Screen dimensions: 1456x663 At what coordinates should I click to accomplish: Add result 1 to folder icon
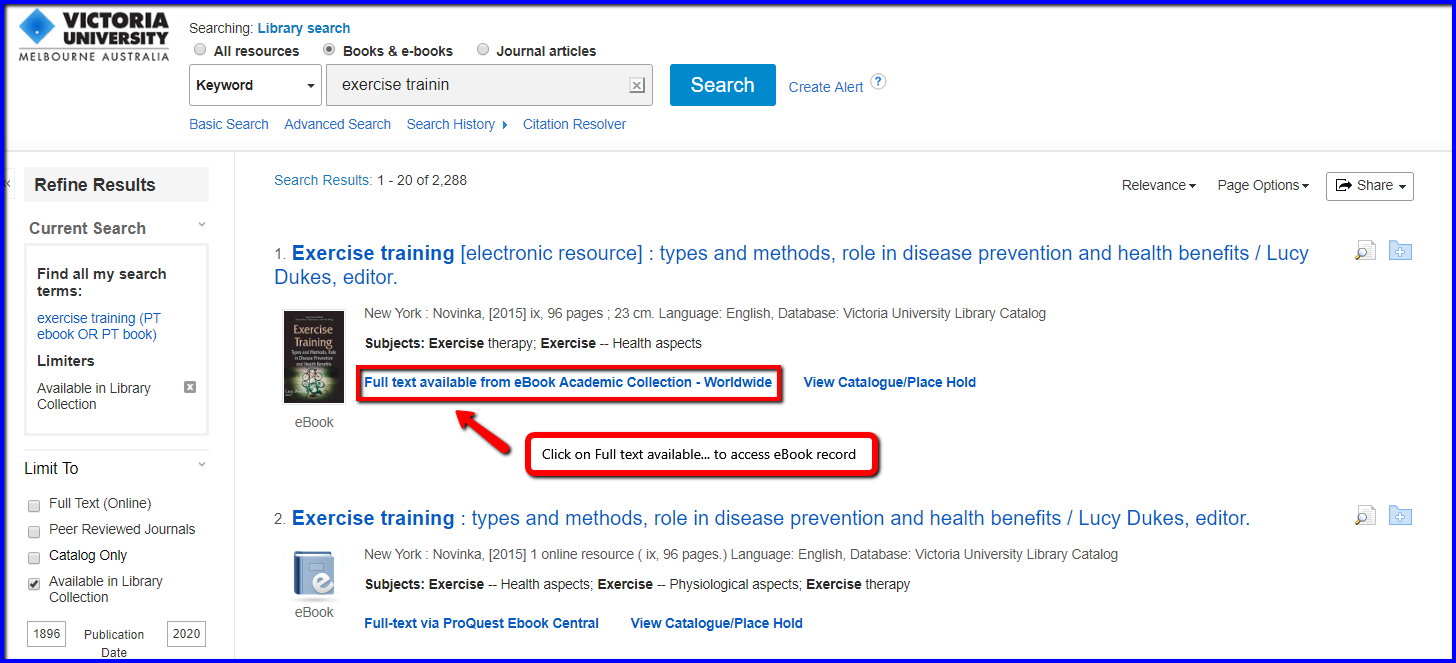(1400, 251)
